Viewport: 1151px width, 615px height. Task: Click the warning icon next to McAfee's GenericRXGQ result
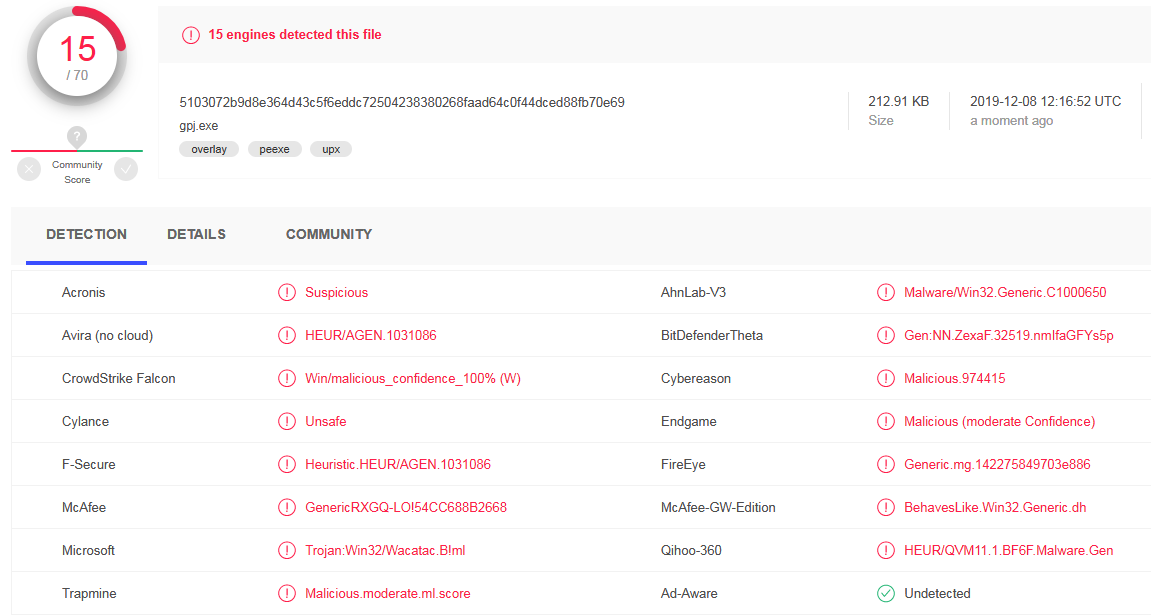tap(286, 507)
